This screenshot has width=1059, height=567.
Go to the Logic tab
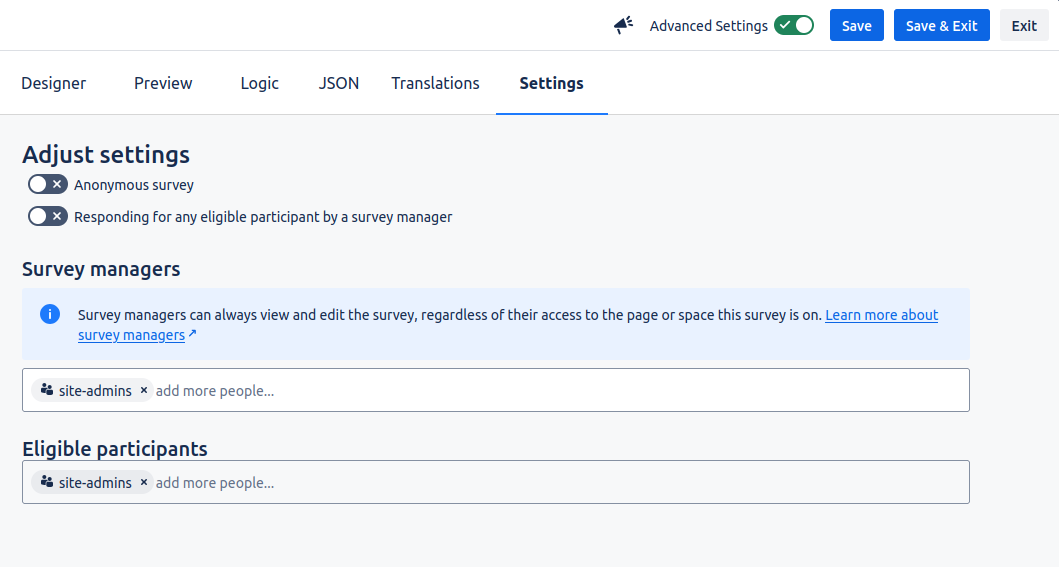point(260,83)
